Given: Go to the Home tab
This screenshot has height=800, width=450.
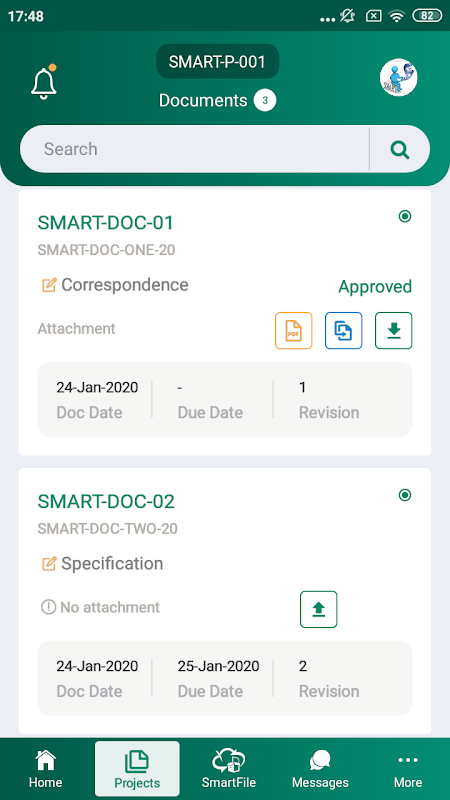Looking at the screenshot, I should pos(45,769).
